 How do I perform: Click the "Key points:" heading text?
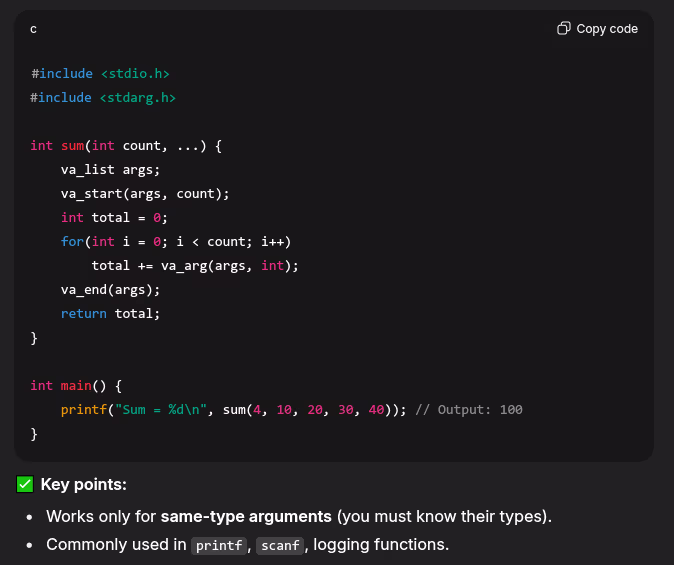point(84,485)
